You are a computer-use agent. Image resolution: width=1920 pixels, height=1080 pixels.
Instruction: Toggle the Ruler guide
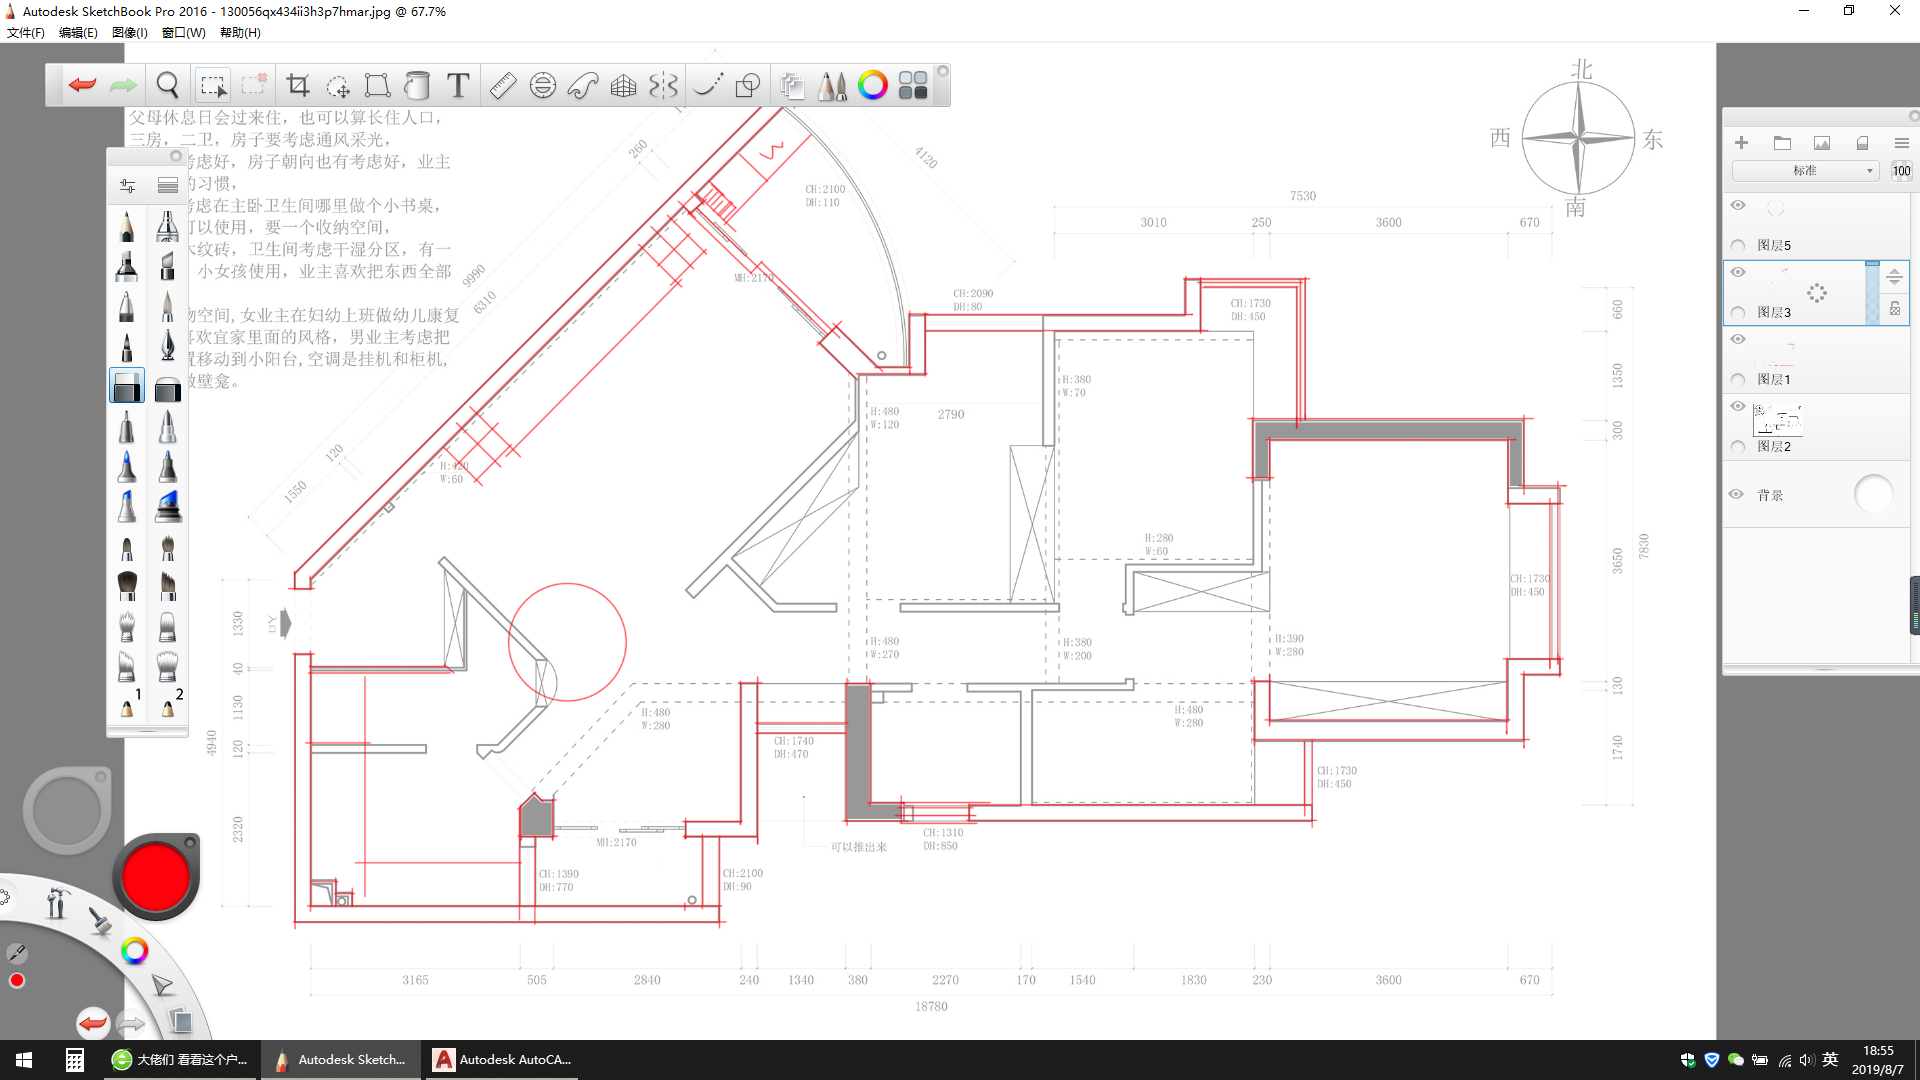503,85
